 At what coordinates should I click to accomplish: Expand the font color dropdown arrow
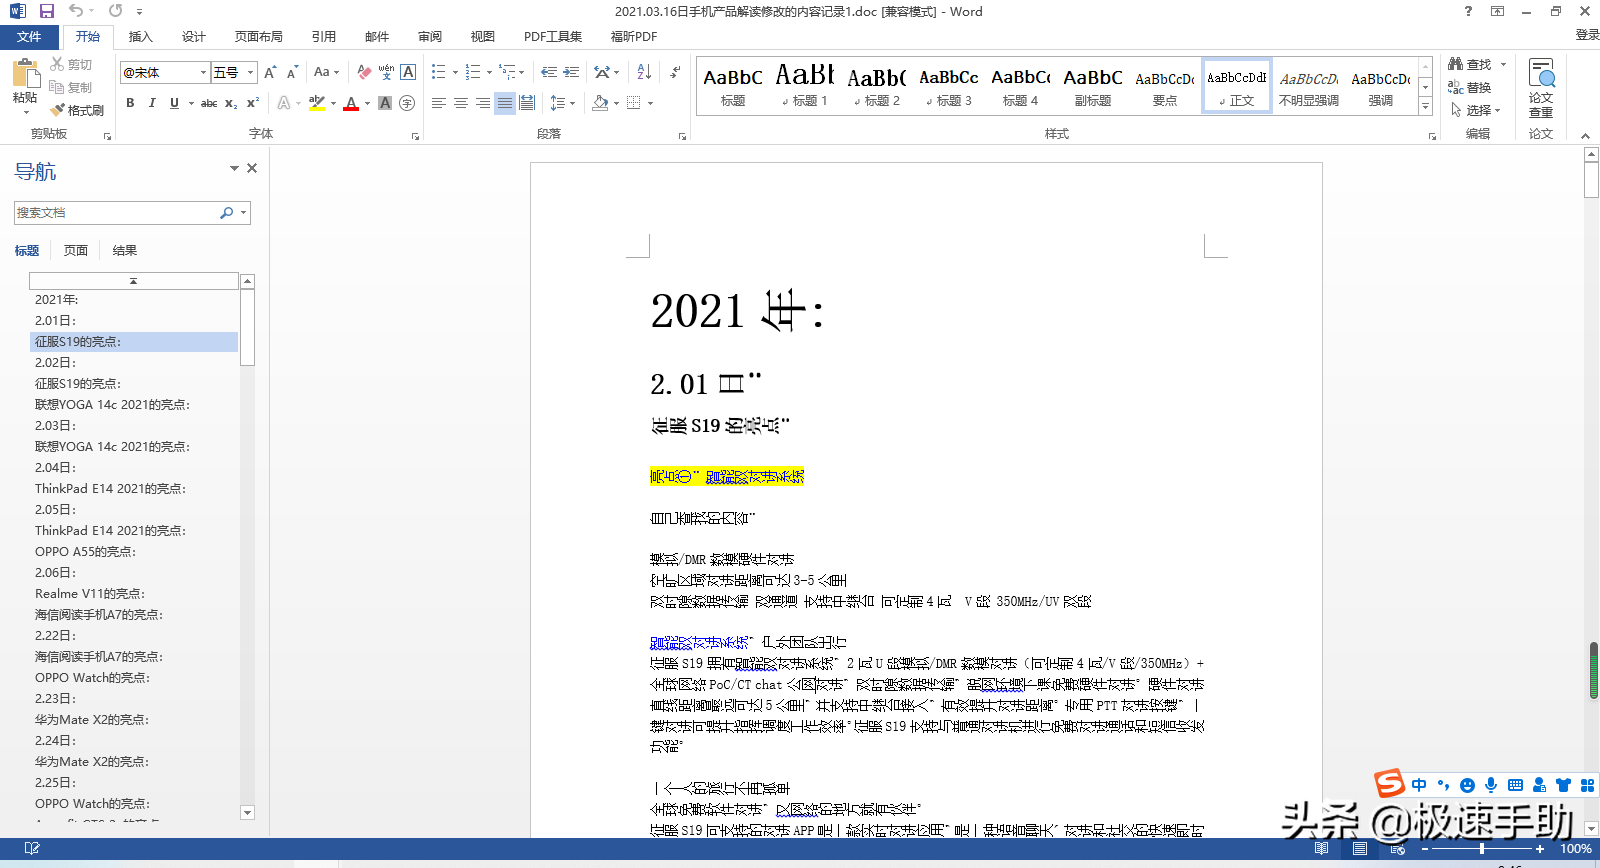coord(367,103)
